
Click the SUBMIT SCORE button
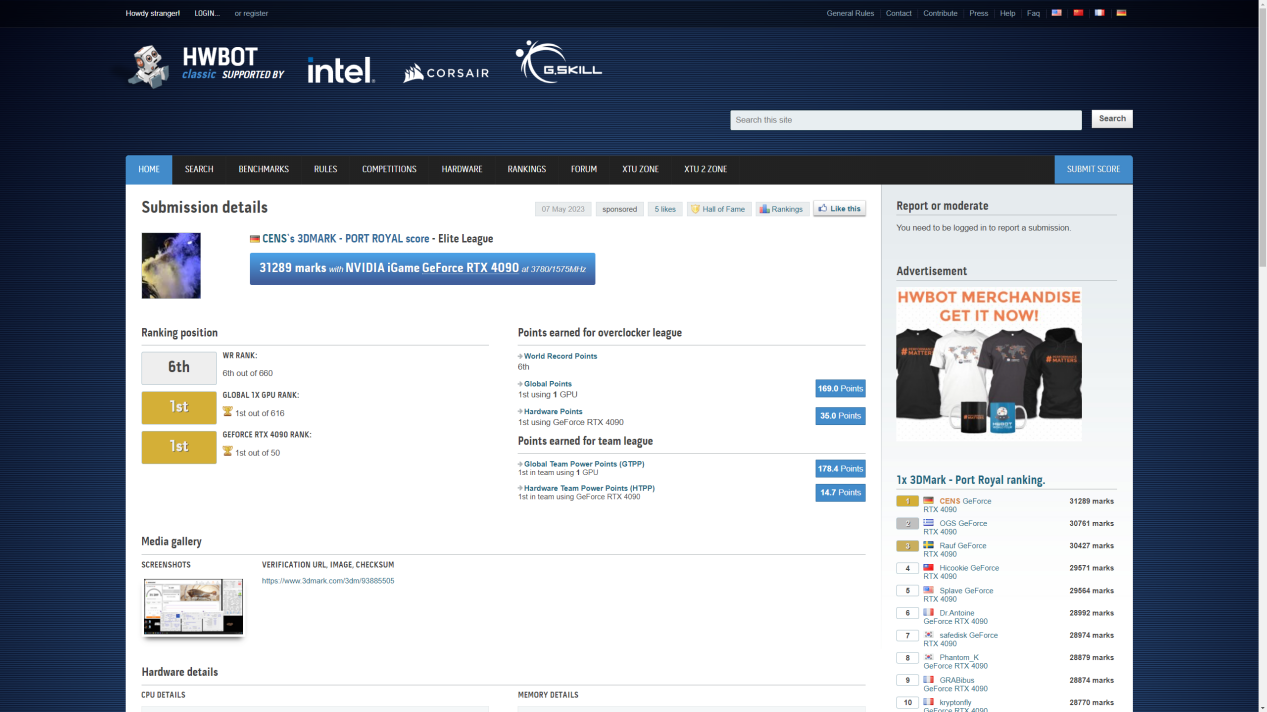pyautogui.click(x=1093, y=169)
